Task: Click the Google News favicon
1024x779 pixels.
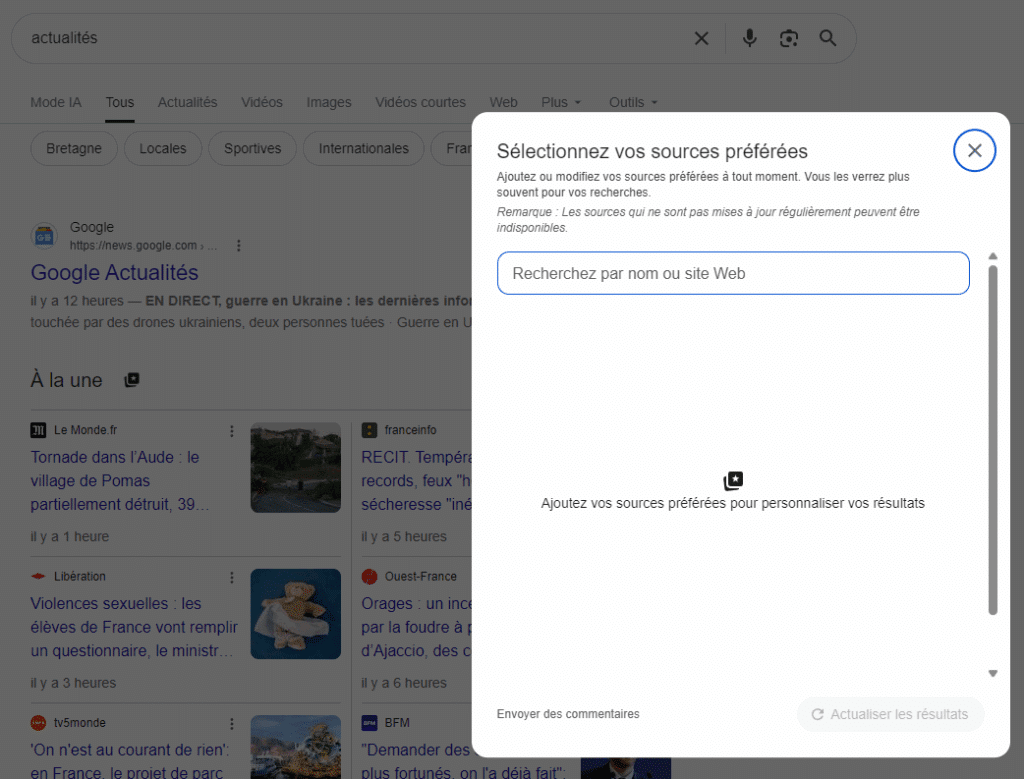Action: (x=44, y=236)
